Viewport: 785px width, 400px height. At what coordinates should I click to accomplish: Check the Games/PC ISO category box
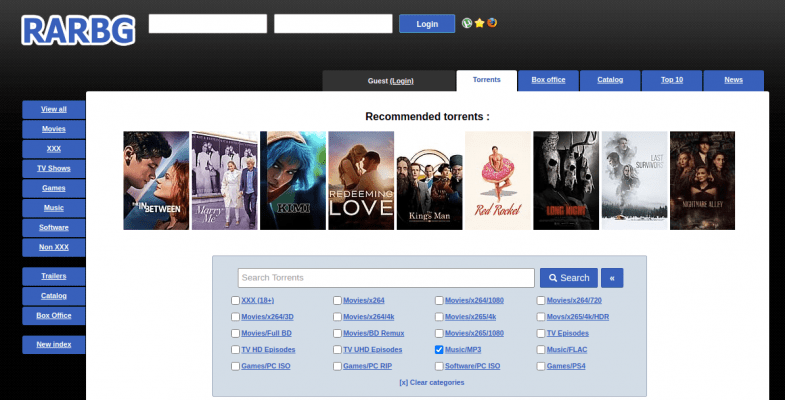tap(236, 366)
